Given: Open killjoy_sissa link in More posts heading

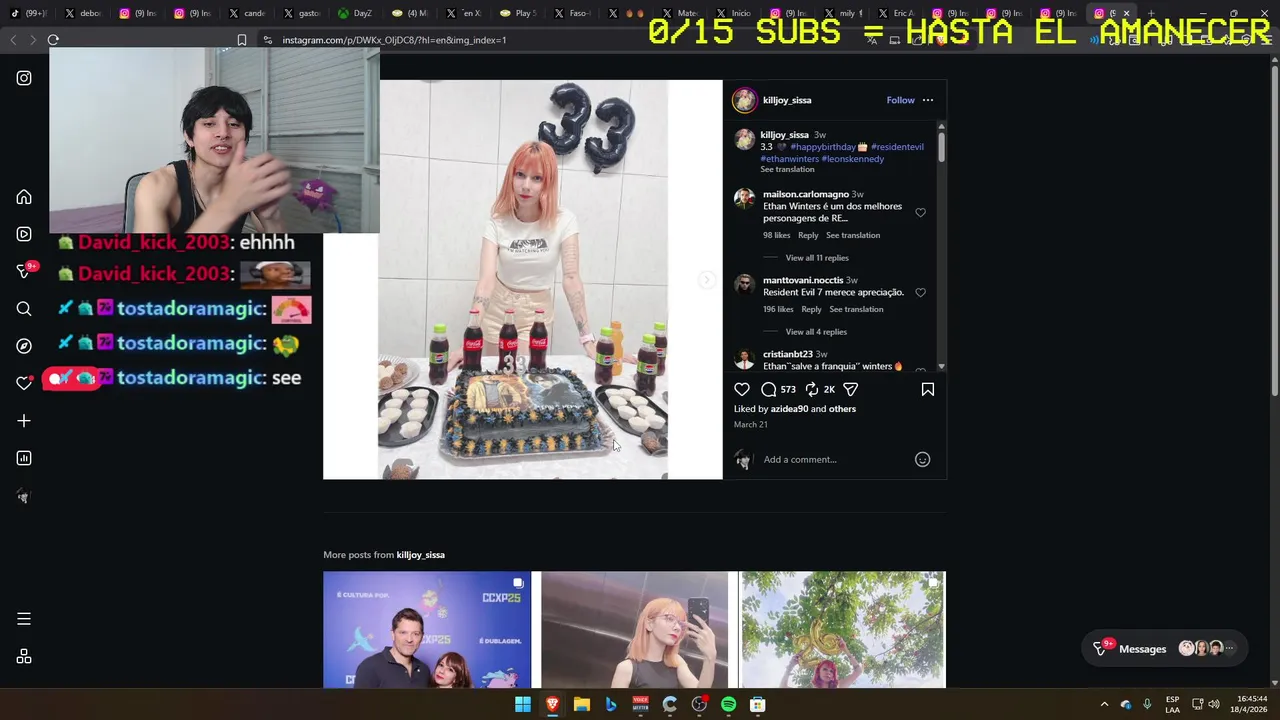Looking at the screenshot, I should pyautogui.click(x=420, y=555).
